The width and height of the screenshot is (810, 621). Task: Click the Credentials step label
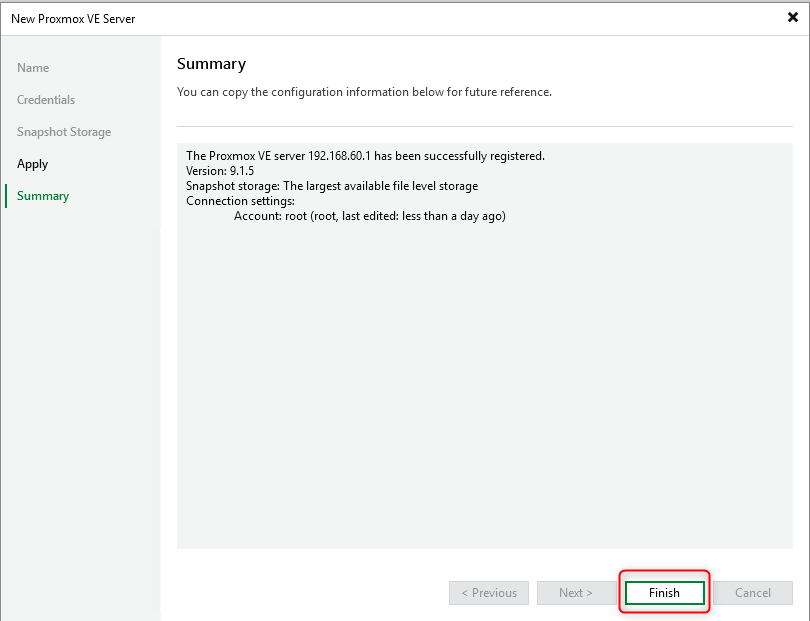(45, 99)
